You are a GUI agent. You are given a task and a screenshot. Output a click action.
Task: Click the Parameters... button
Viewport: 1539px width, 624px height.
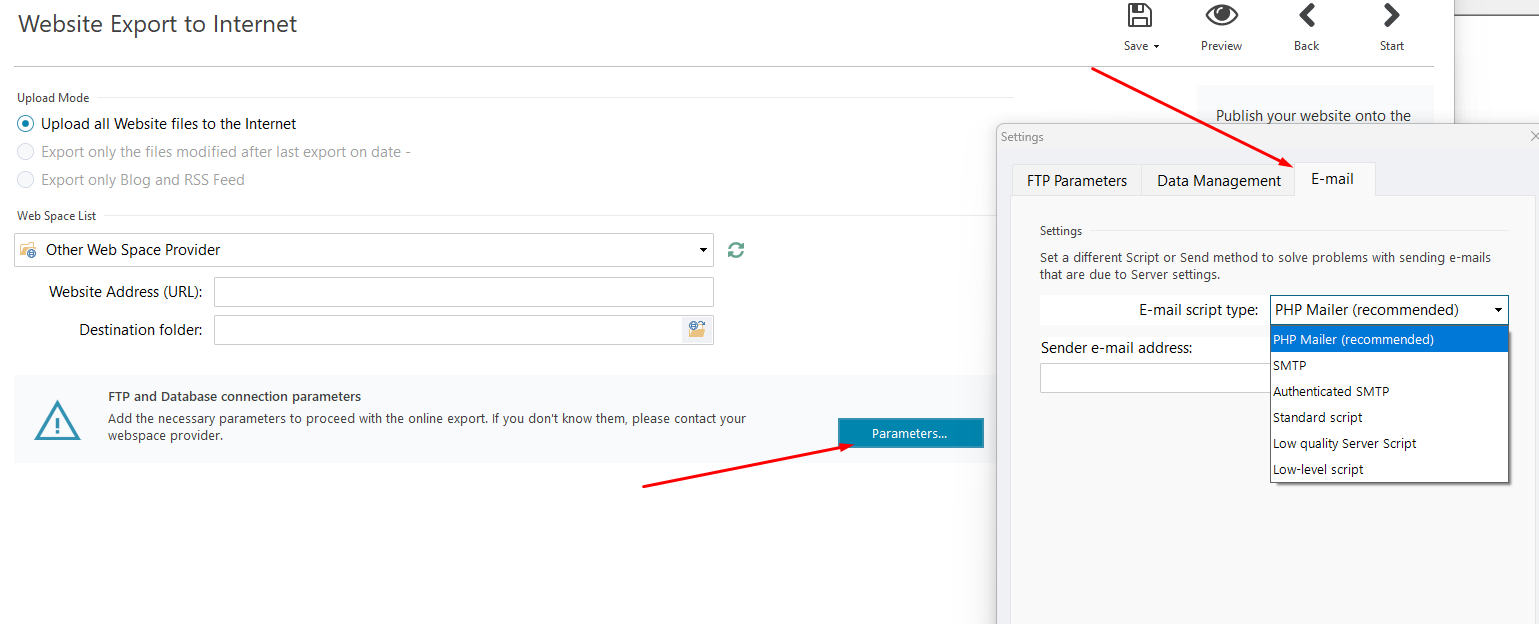click(910, 433)
